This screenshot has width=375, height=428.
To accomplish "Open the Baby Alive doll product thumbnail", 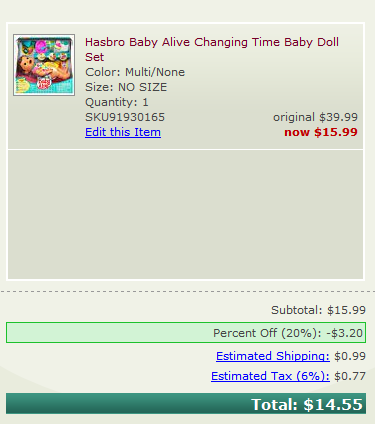I will [44, 65].
